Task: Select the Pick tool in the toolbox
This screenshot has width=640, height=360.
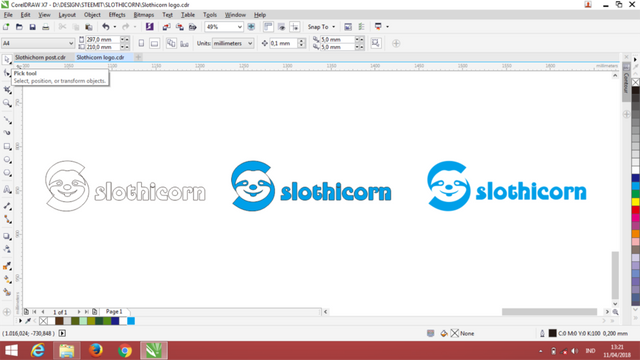Action: 7,60
